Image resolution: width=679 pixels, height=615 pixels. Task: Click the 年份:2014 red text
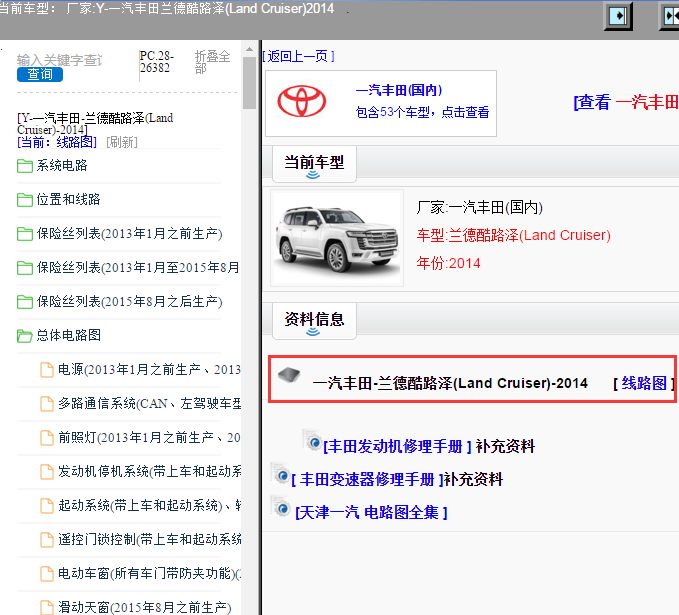point(449,263)
